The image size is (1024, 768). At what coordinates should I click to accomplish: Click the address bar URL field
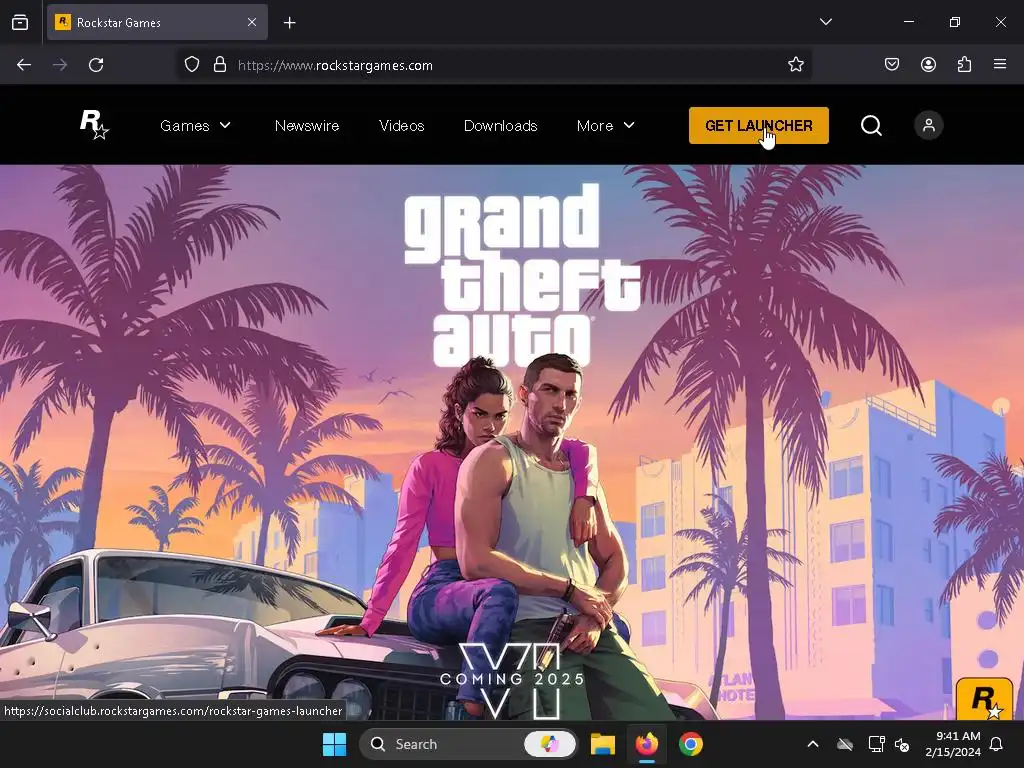(495, 65)
